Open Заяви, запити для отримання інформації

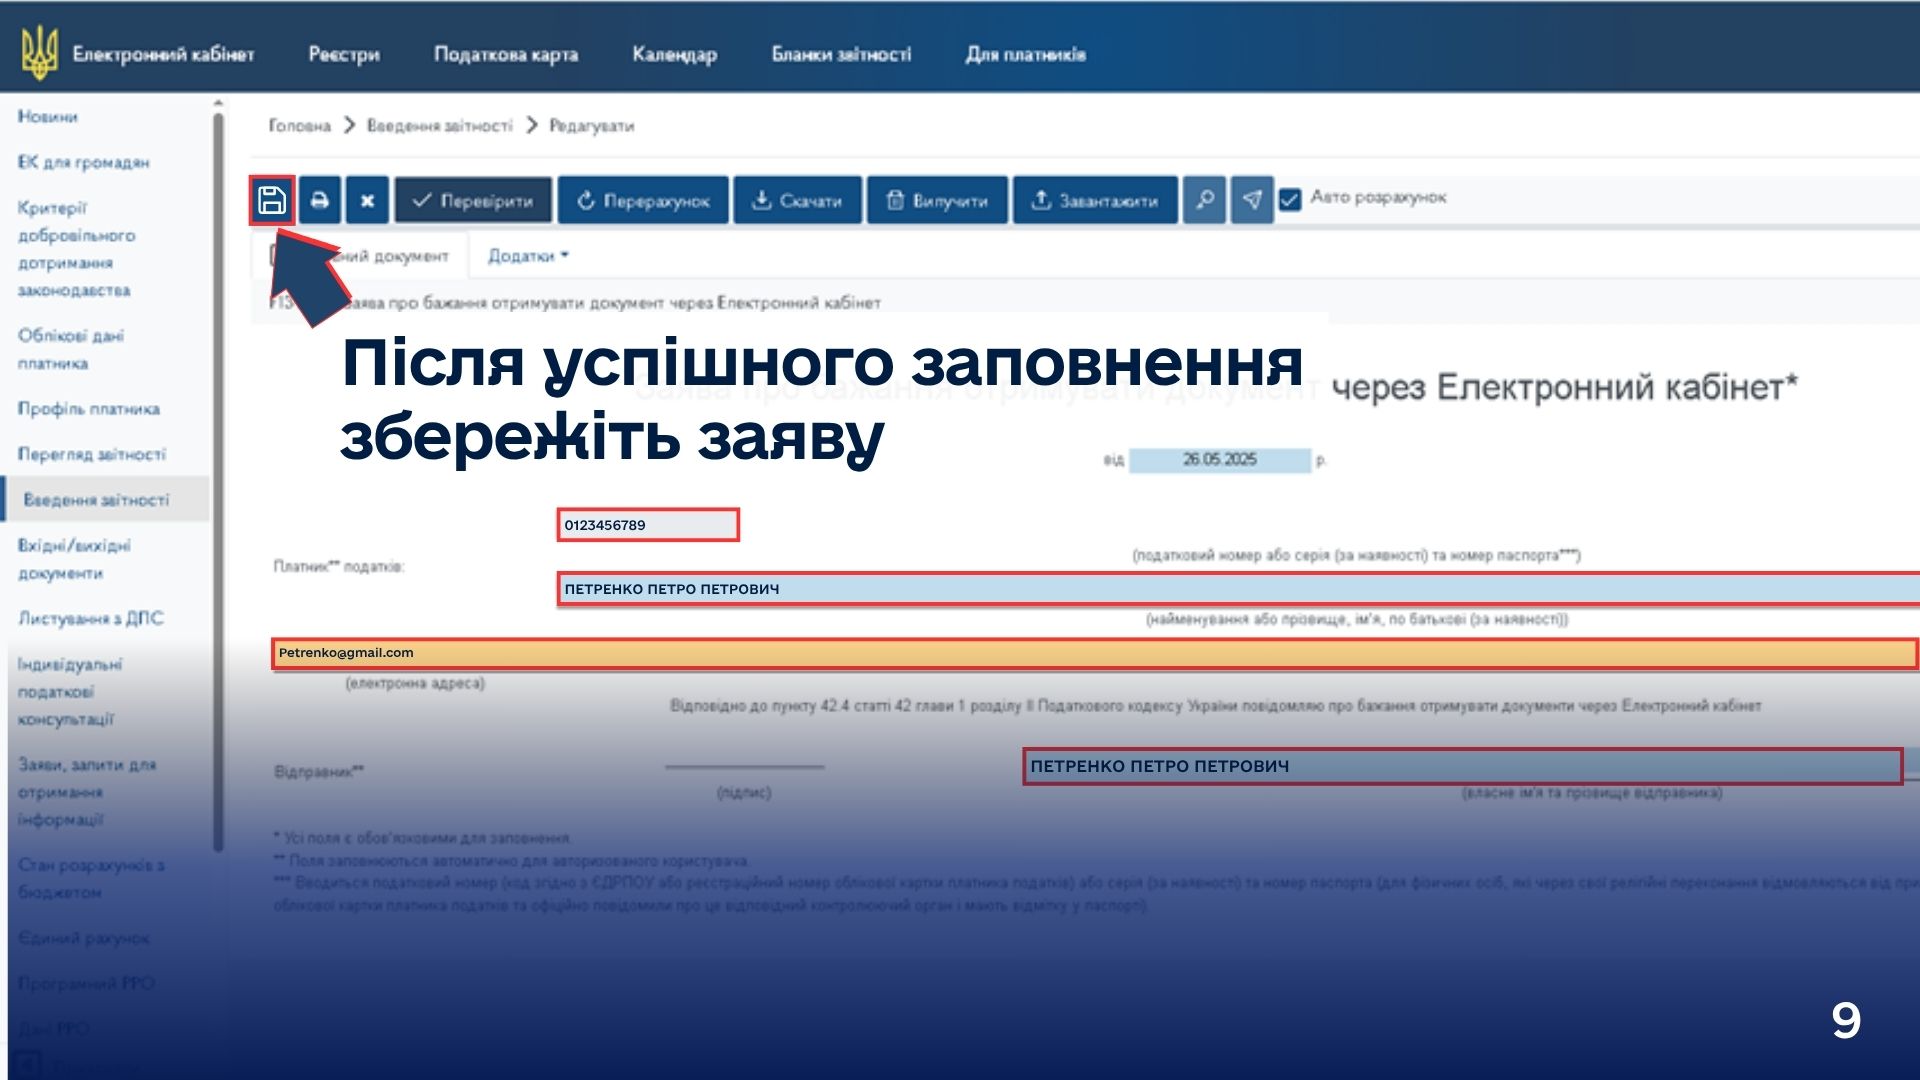(87, 792)
